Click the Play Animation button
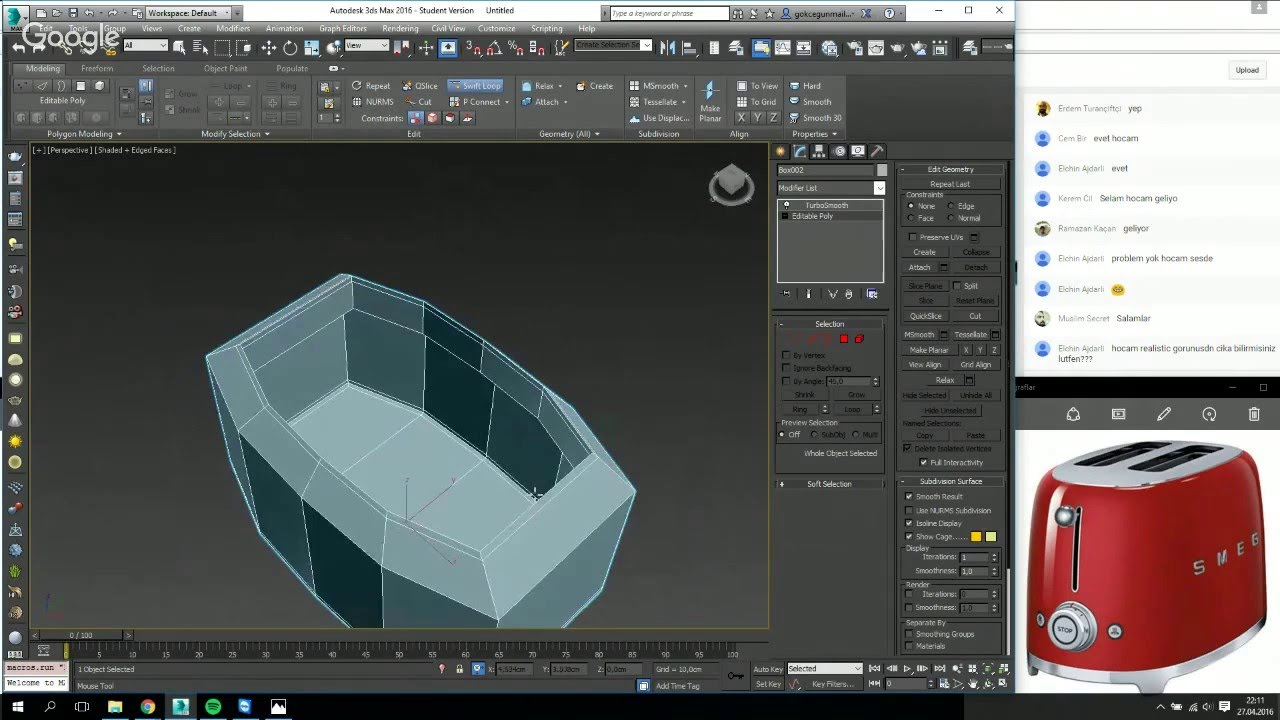Viewport: 1280px width, 720px height. click(907, 668)
